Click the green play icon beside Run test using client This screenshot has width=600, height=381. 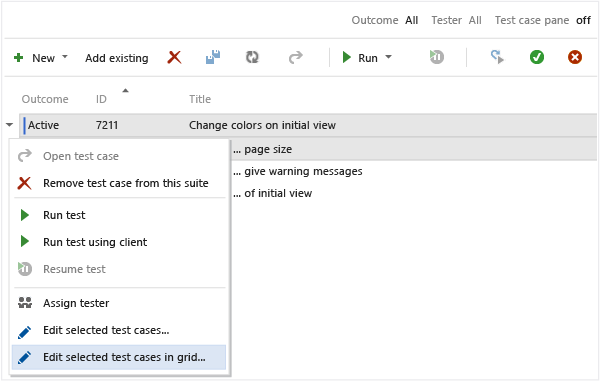coord(24,241)
